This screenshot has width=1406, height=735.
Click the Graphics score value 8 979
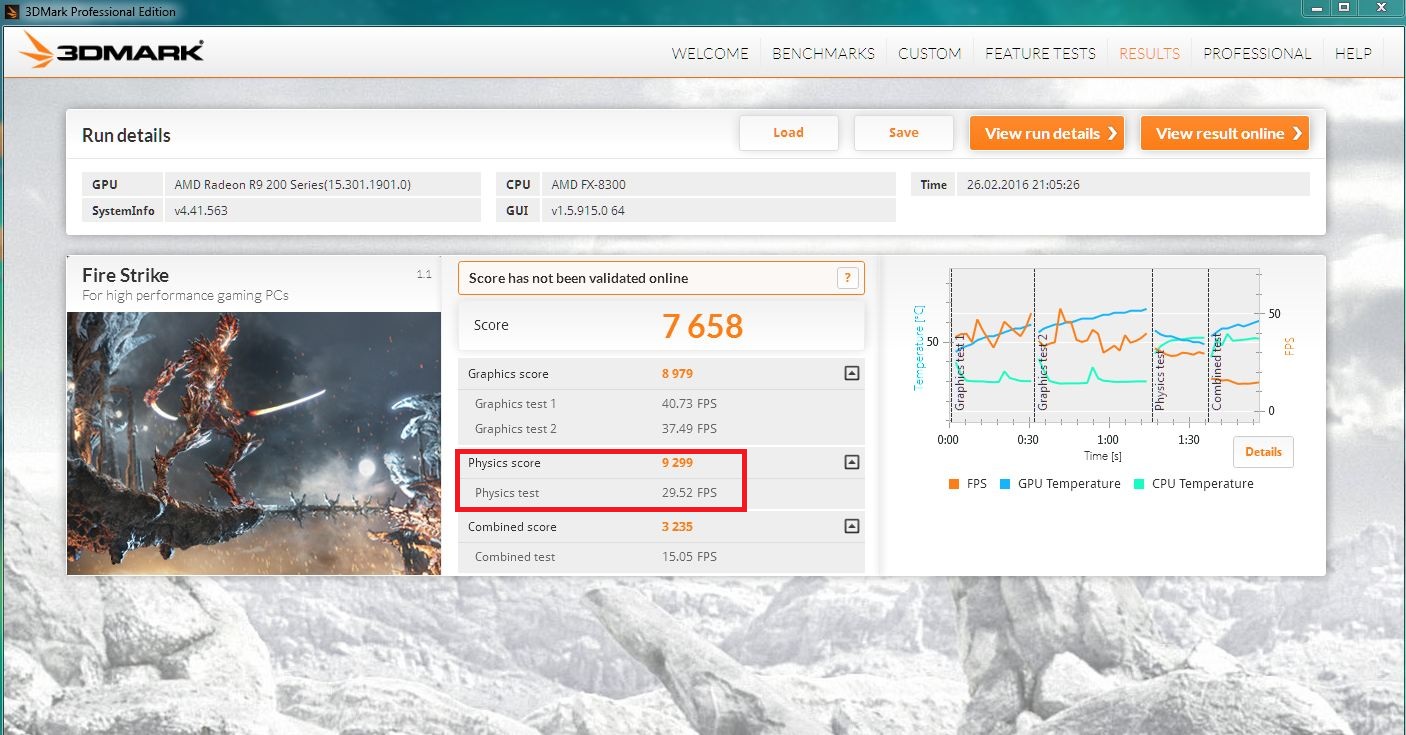(x=677, y=374)
